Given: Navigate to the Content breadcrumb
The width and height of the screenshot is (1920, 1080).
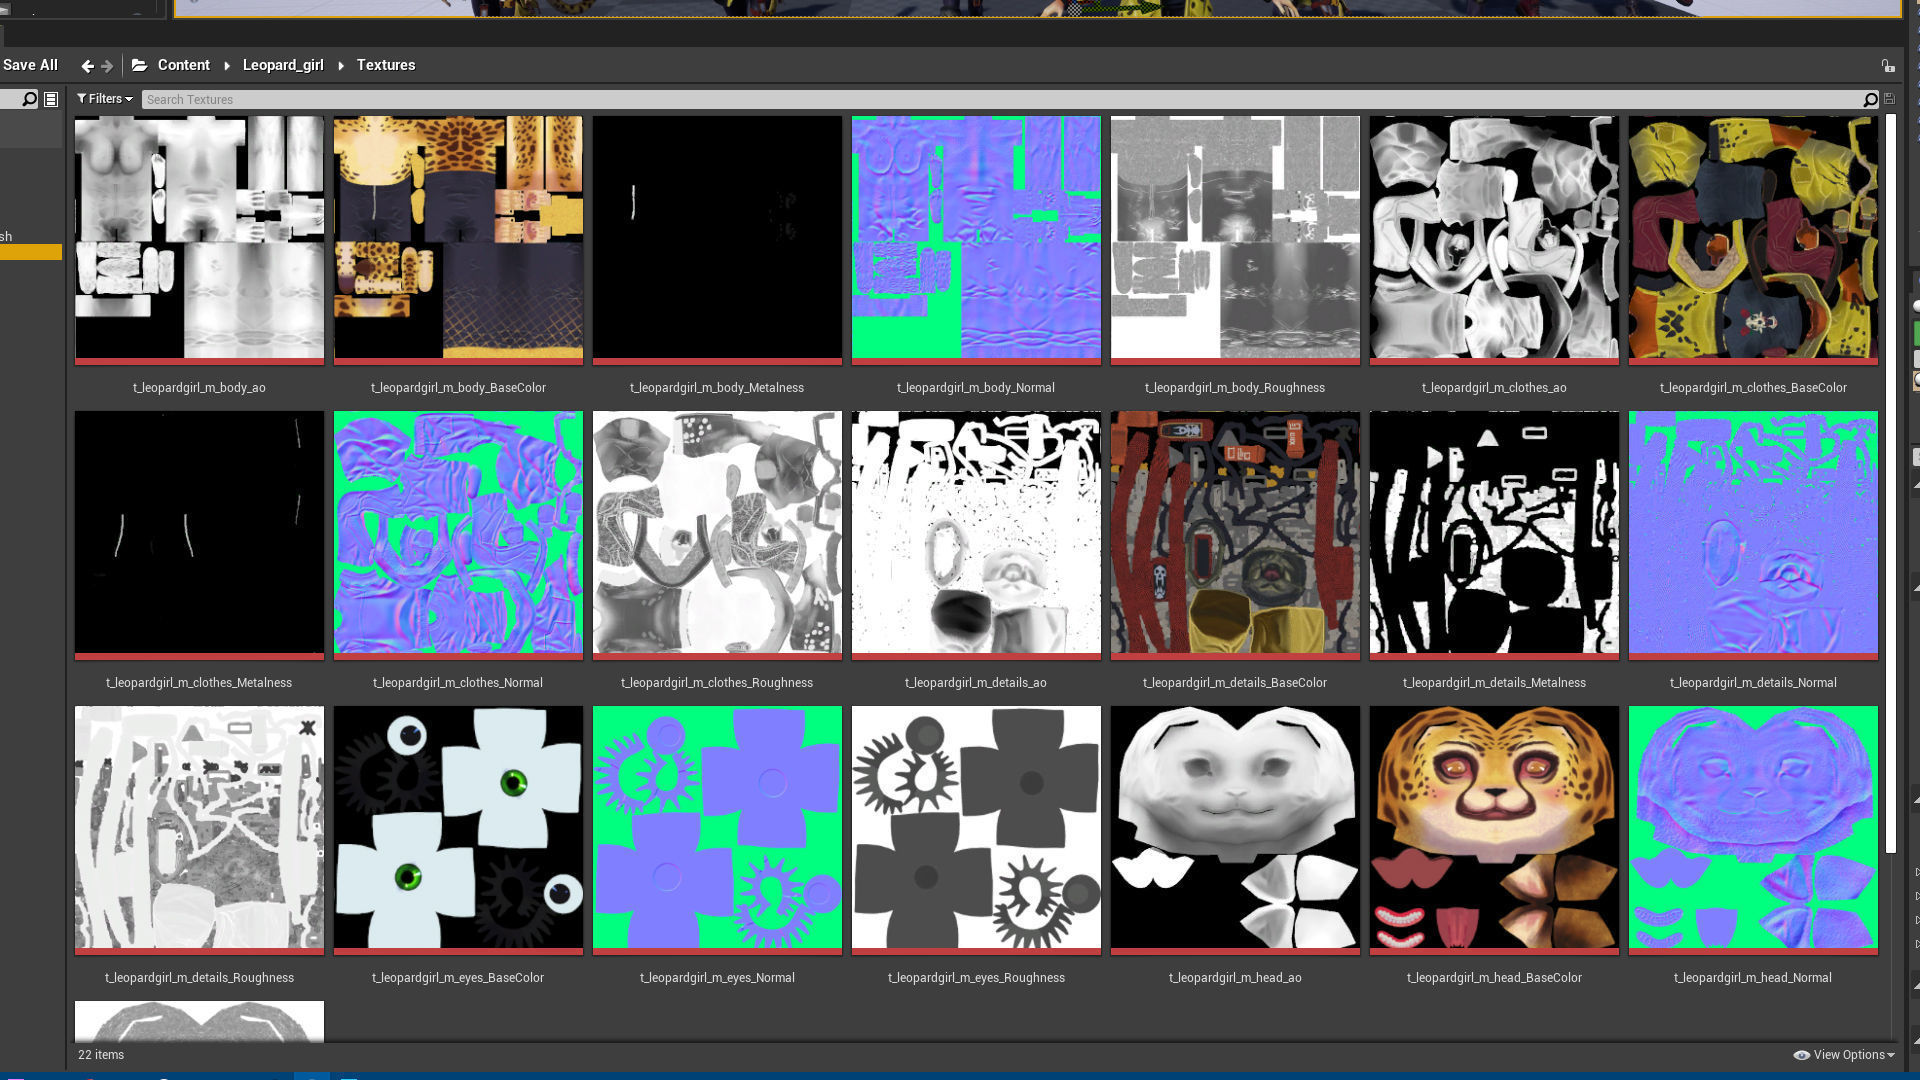Looking at the screenshot, I should pyautogui.click(x=183, y=65).
